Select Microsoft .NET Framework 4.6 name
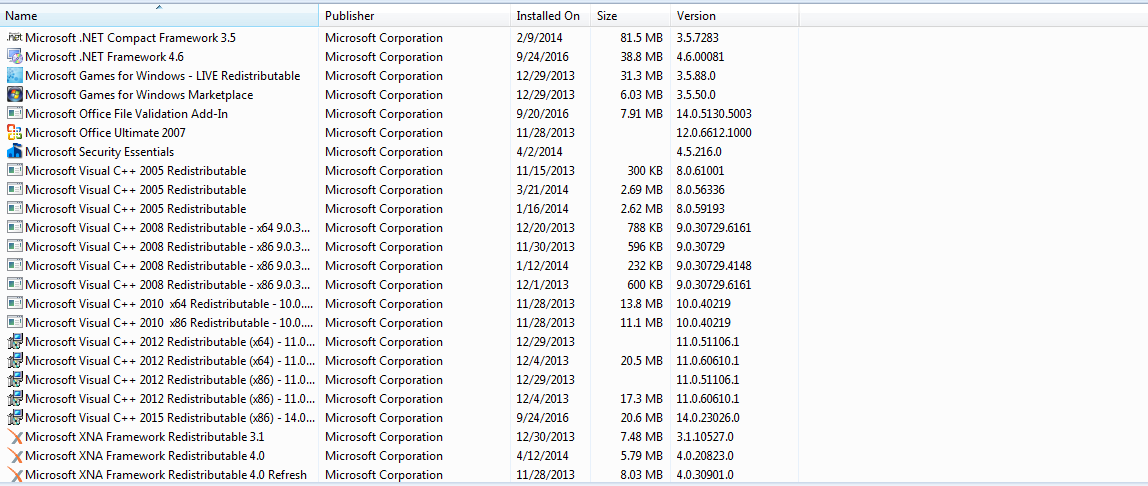 tap(104, 56)
